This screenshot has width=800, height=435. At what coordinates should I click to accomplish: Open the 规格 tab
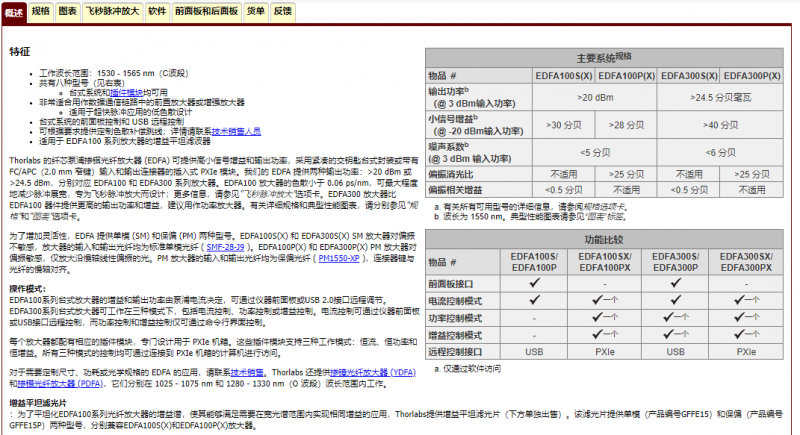[x=40, y=11]
